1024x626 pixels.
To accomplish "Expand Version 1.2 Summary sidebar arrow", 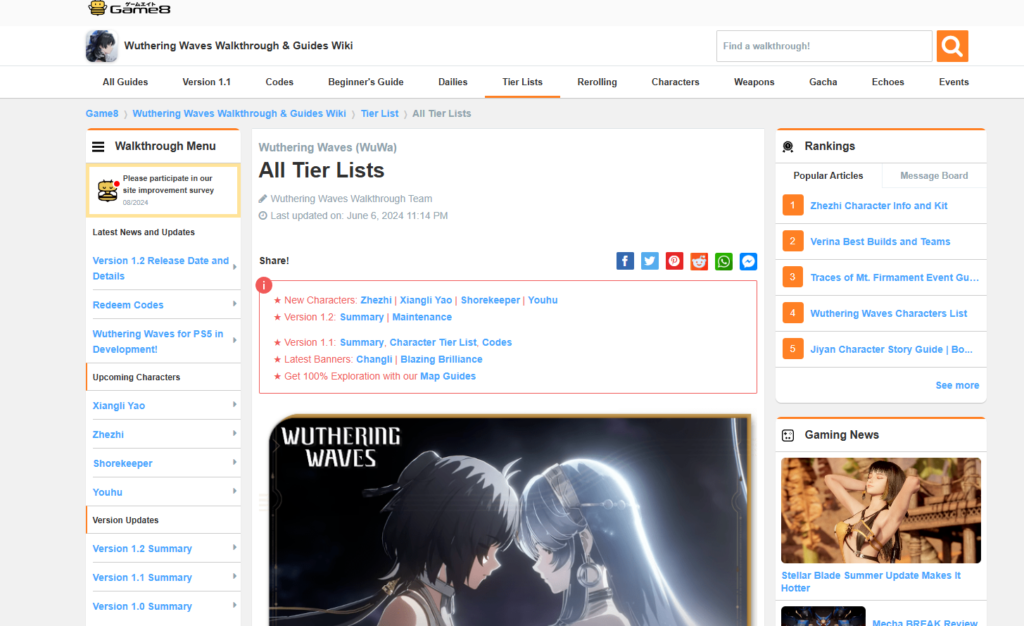I will pyautogui.click(x=234, y=548).
